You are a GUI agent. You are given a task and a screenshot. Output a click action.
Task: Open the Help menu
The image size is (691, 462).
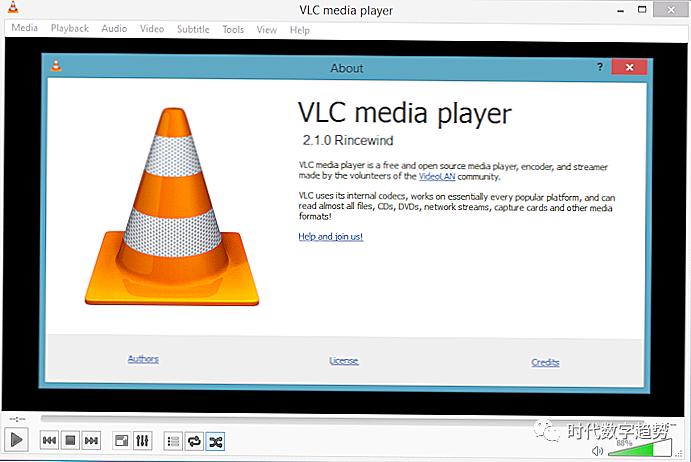tap(300, 30)
